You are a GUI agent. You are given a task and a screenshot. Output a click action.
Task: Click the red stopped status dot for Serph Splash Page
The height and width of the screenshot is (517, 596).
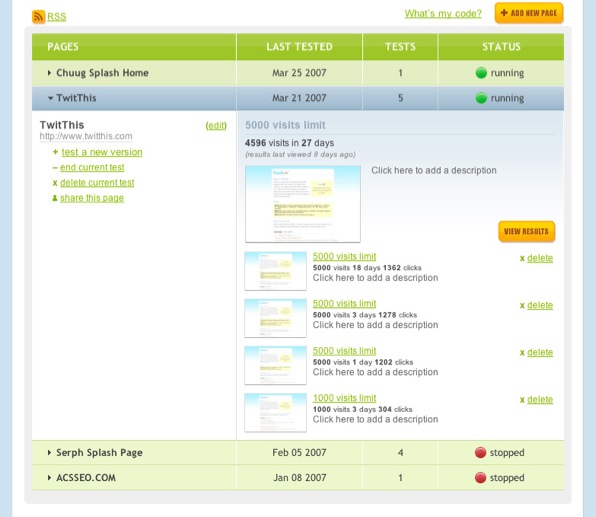(480, 452)
